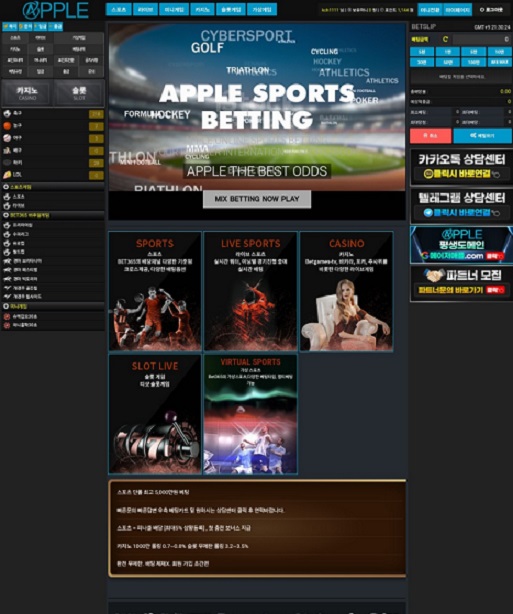Open the casino tab in top navigation
Image resolution: width=513 pixels, height=614 pixels.
pyautogui.click(x=202, y=9)
